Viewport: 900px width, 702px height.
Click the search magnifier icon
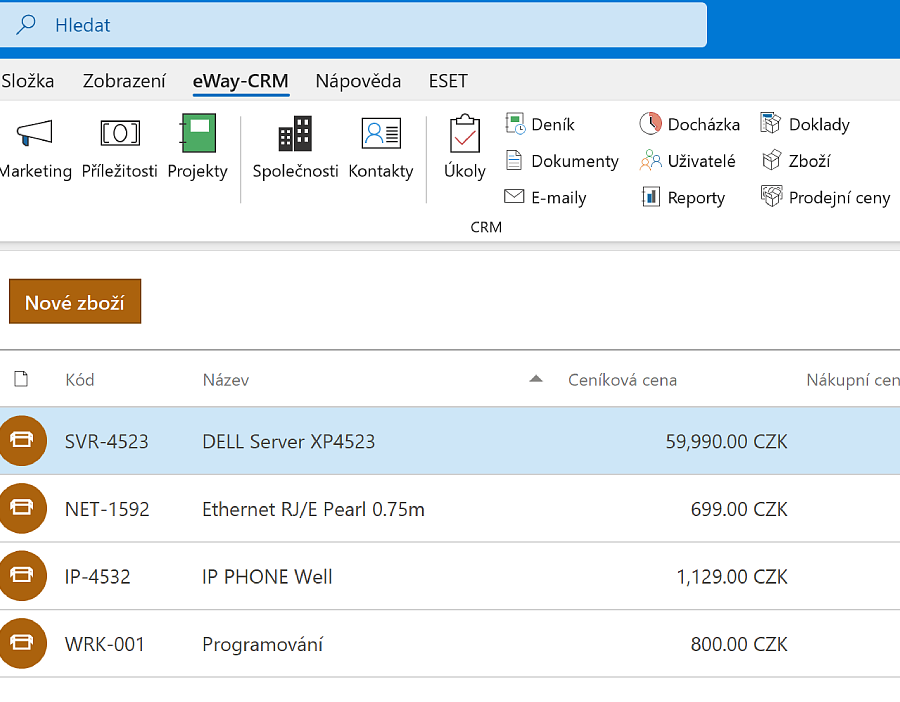coord(26,25)
